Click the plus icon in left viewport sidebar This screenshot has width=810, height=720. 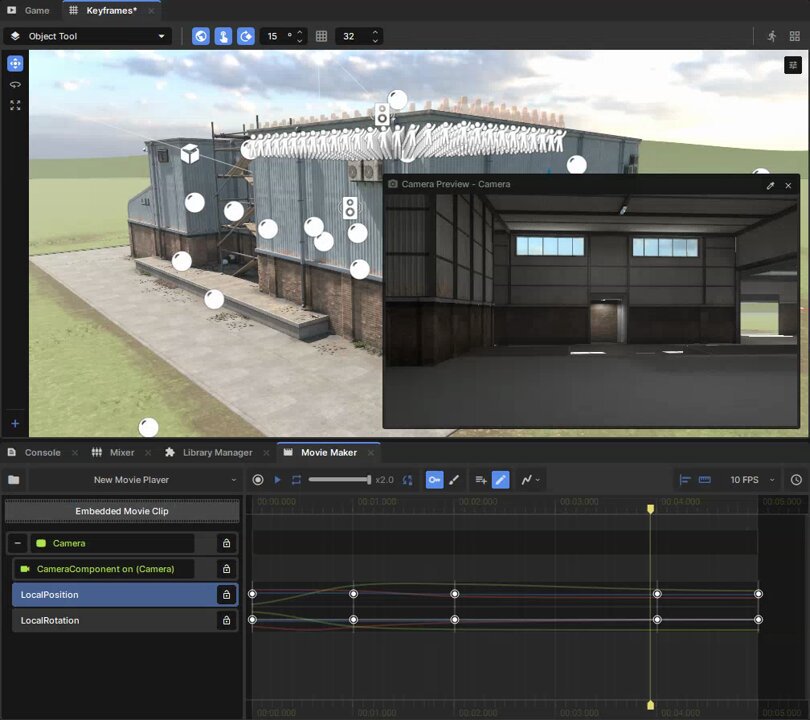coord(15,424)
